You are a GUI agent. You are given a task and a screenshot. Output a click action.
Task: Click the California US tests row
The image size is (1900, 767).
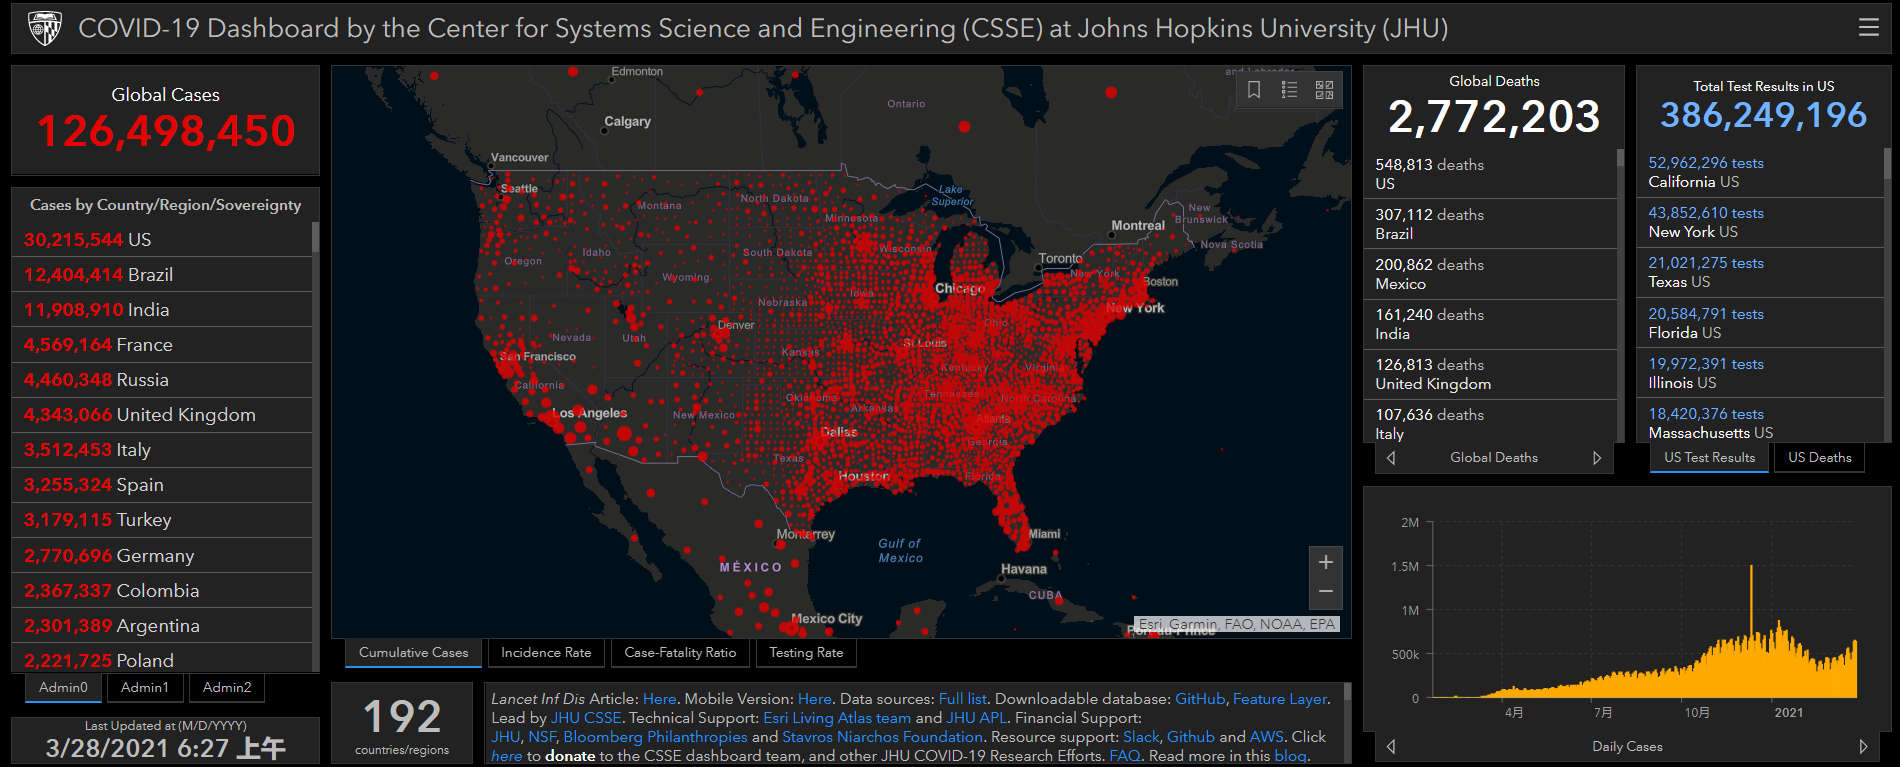point(1760,172)
